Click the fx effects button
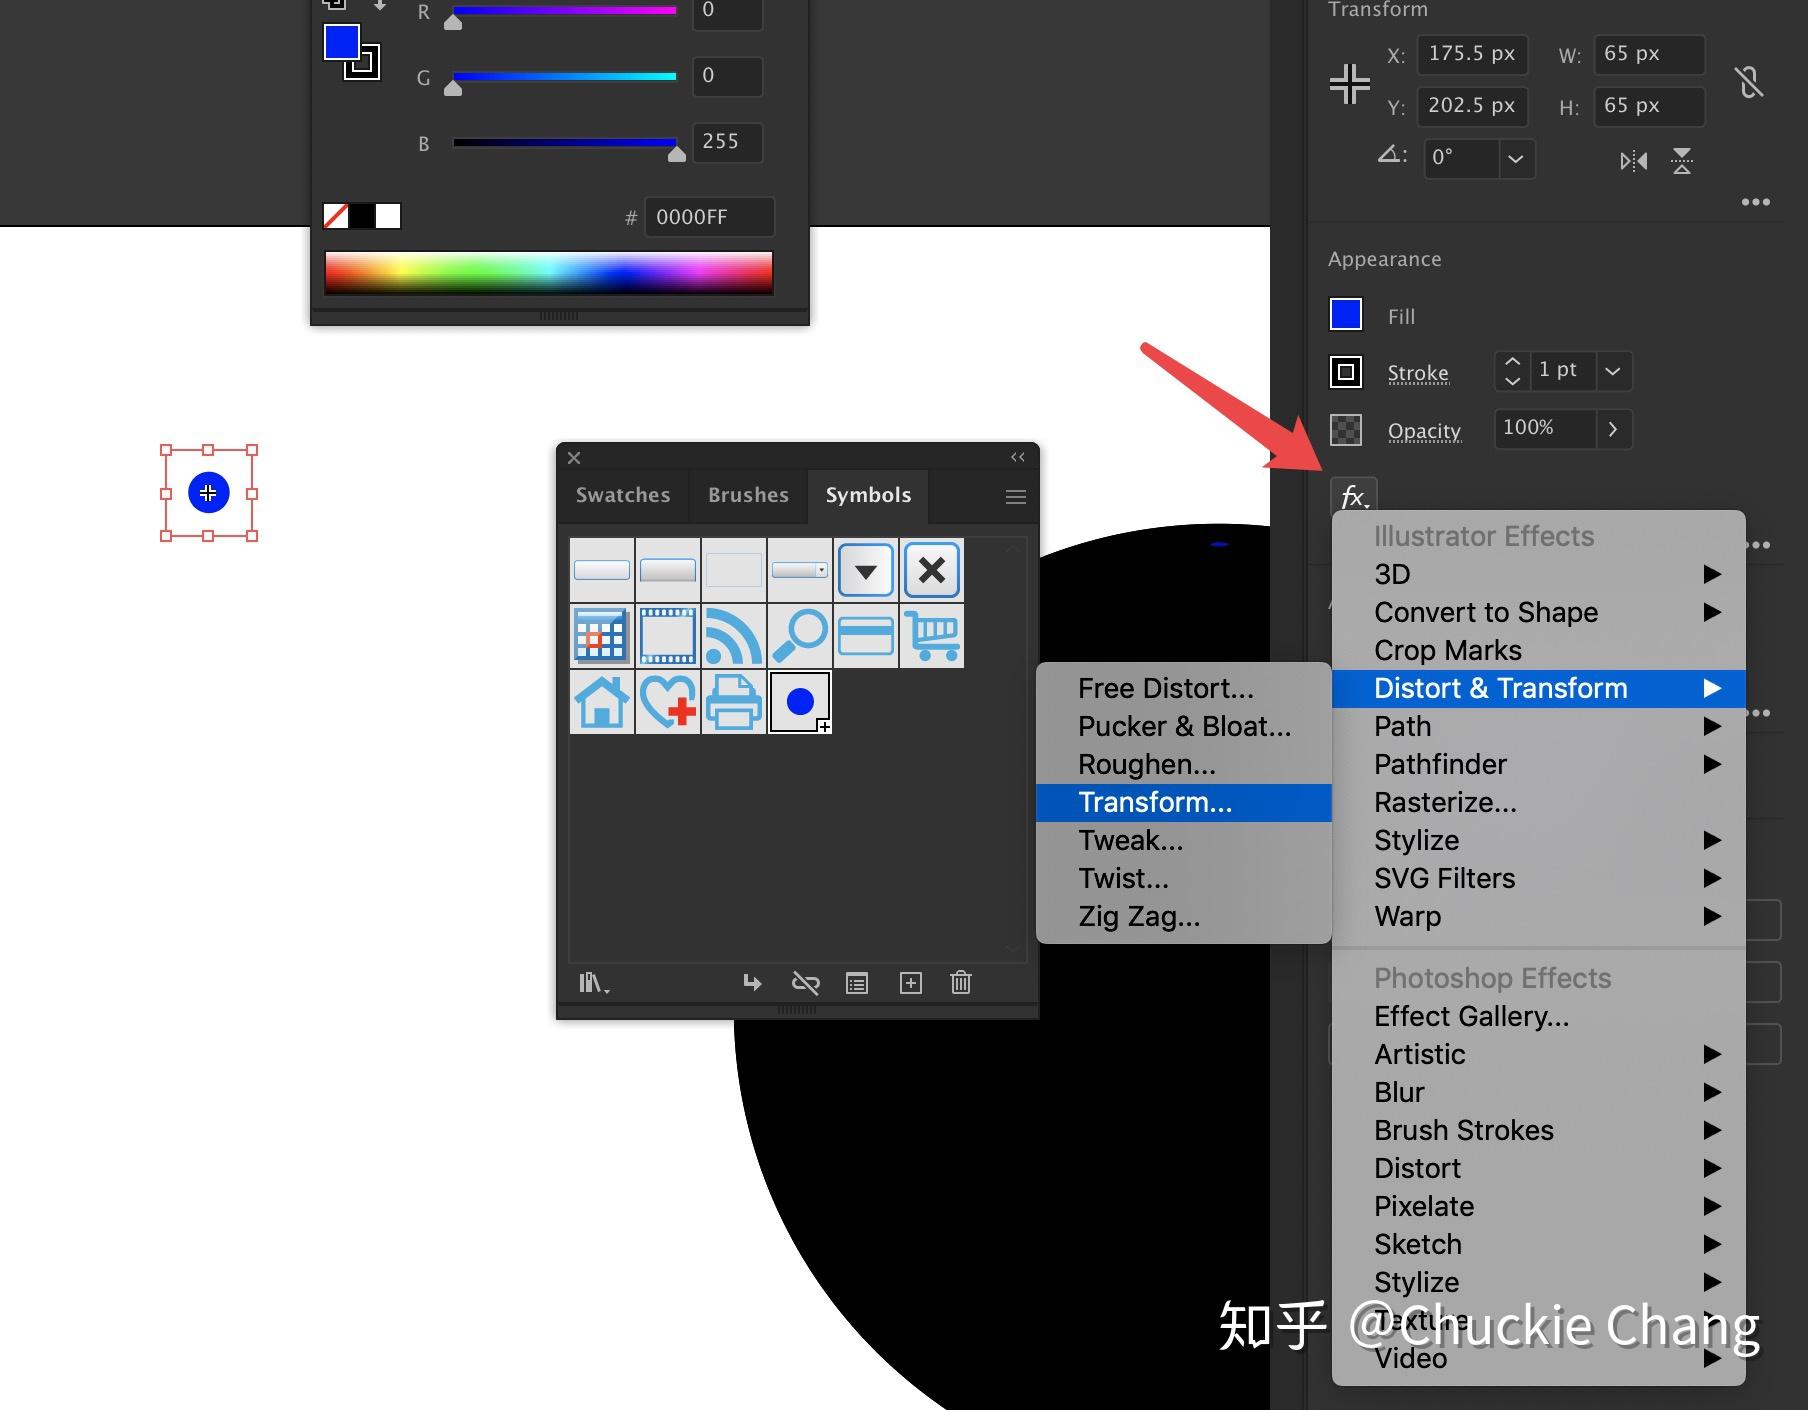 point(1353,496)
